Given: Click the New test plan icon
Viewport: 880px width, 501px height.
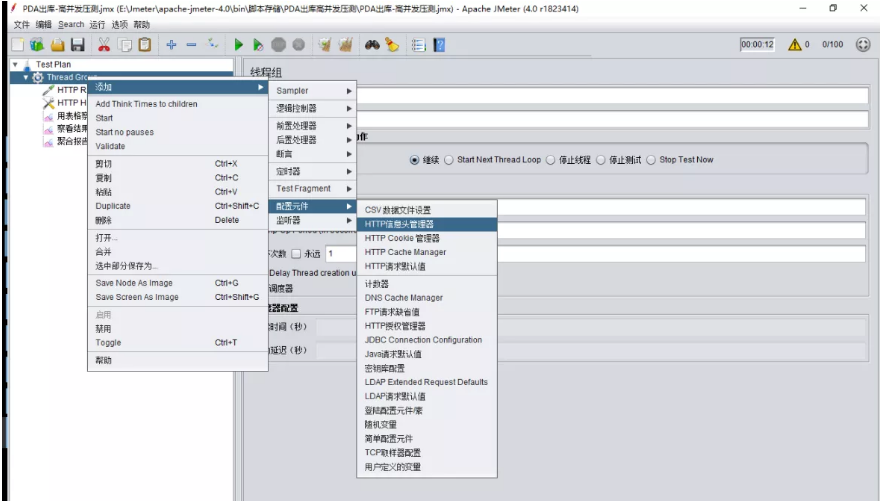Looking at the screenshot, I should coord(18,45).
